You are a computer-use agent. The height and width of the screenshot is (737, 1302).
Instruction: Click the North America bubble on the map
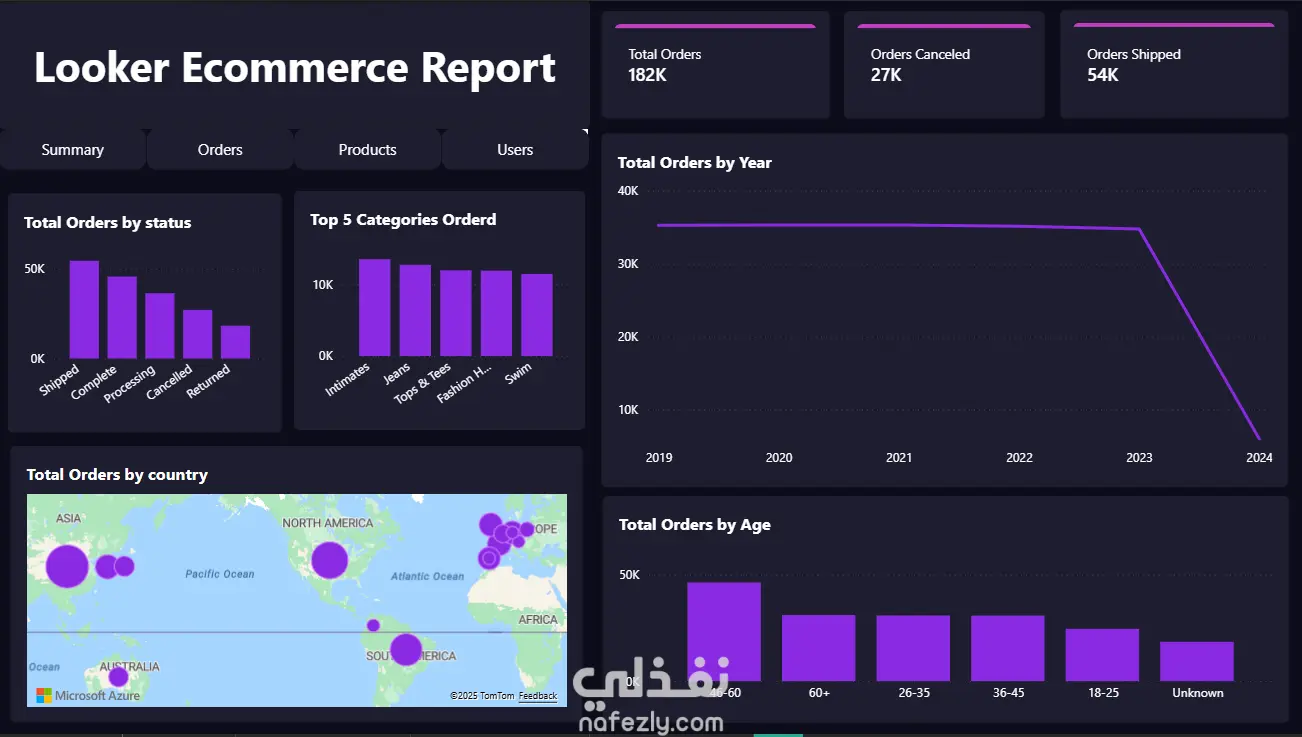pyautogui.click(x=329, y=560)
